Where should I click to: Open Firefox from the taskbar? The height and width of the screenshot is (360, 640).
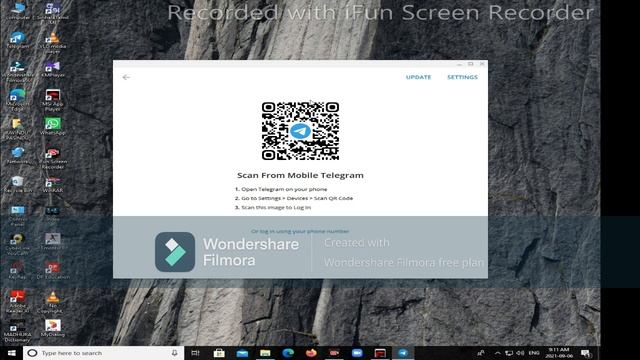311,353
